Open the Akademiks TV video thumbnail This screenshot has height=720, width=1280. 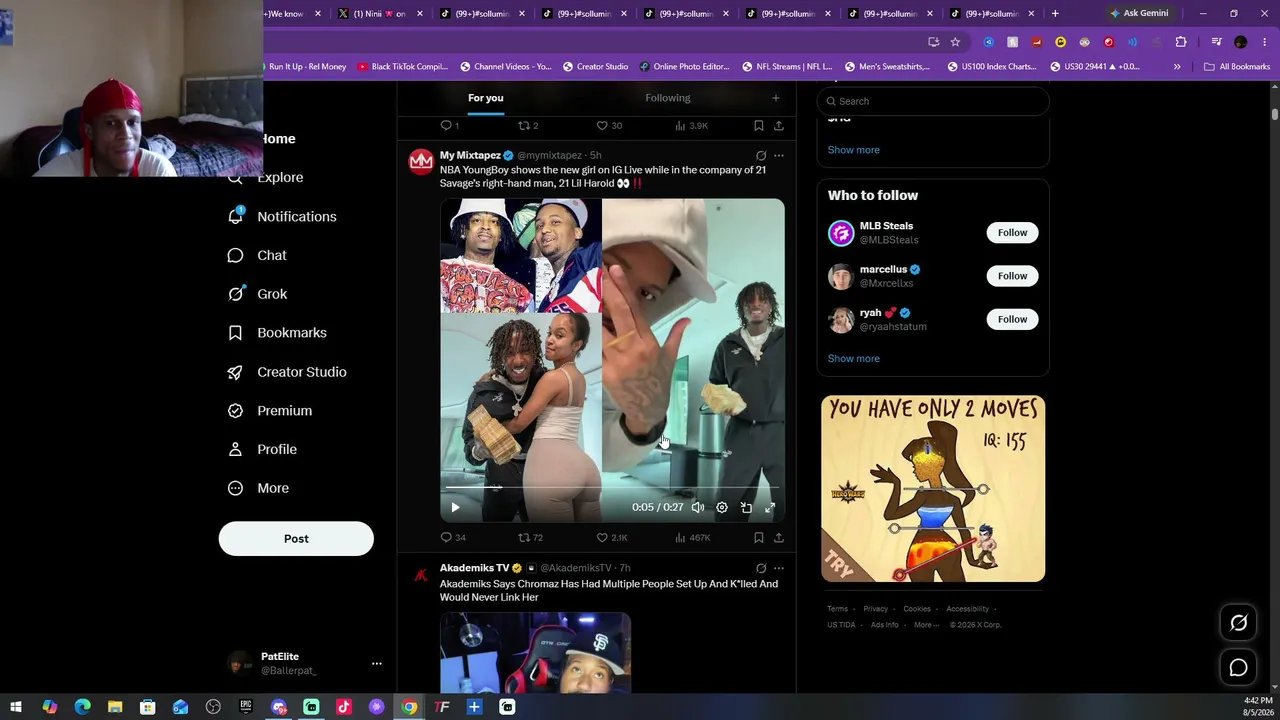pyautogui.click(x=535, y=653)
